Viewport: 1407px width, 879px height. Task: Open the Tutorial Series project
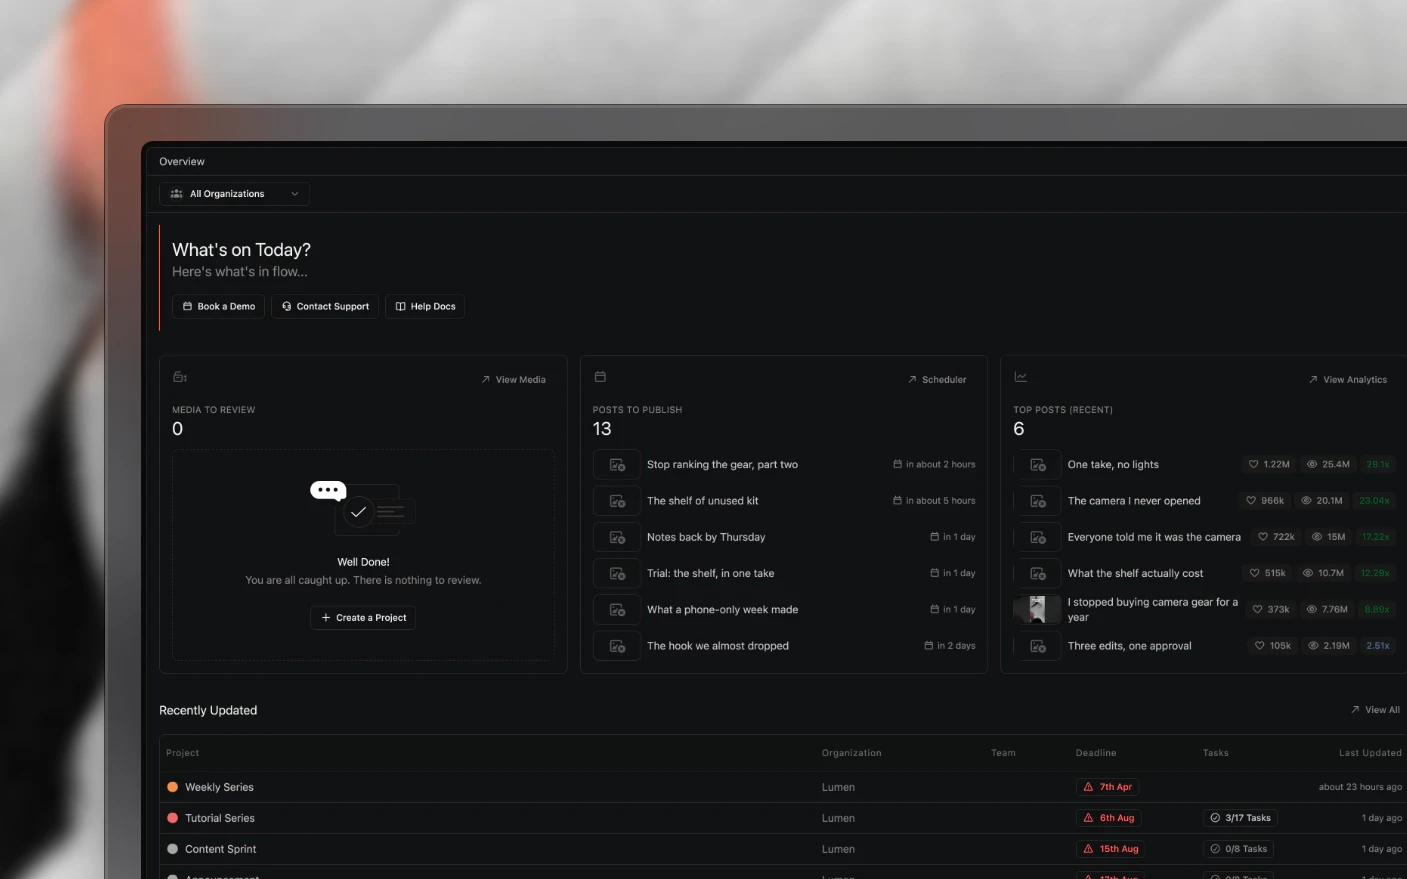tap(220, 818)
